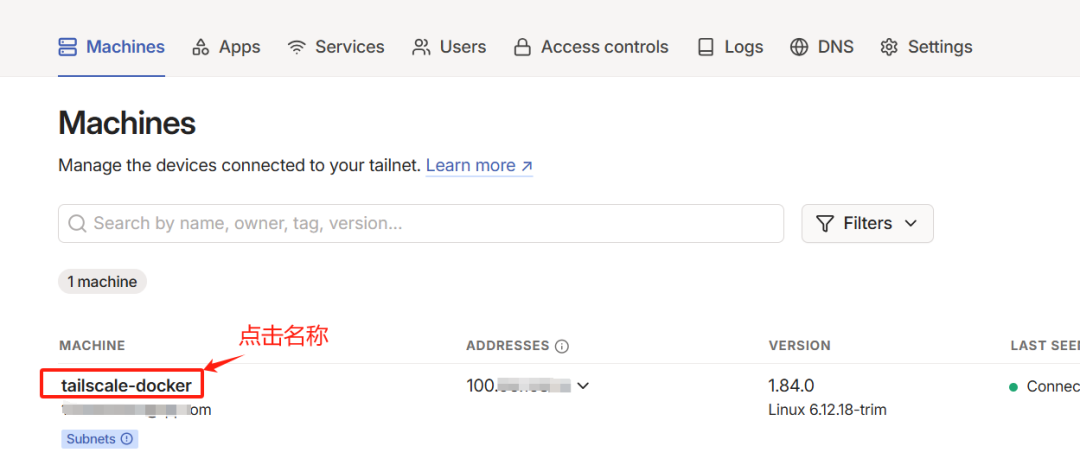Open the tailscale-docker machine name
The width and height of the screenshot is (1080, 459).
click(x=126, y=386)
